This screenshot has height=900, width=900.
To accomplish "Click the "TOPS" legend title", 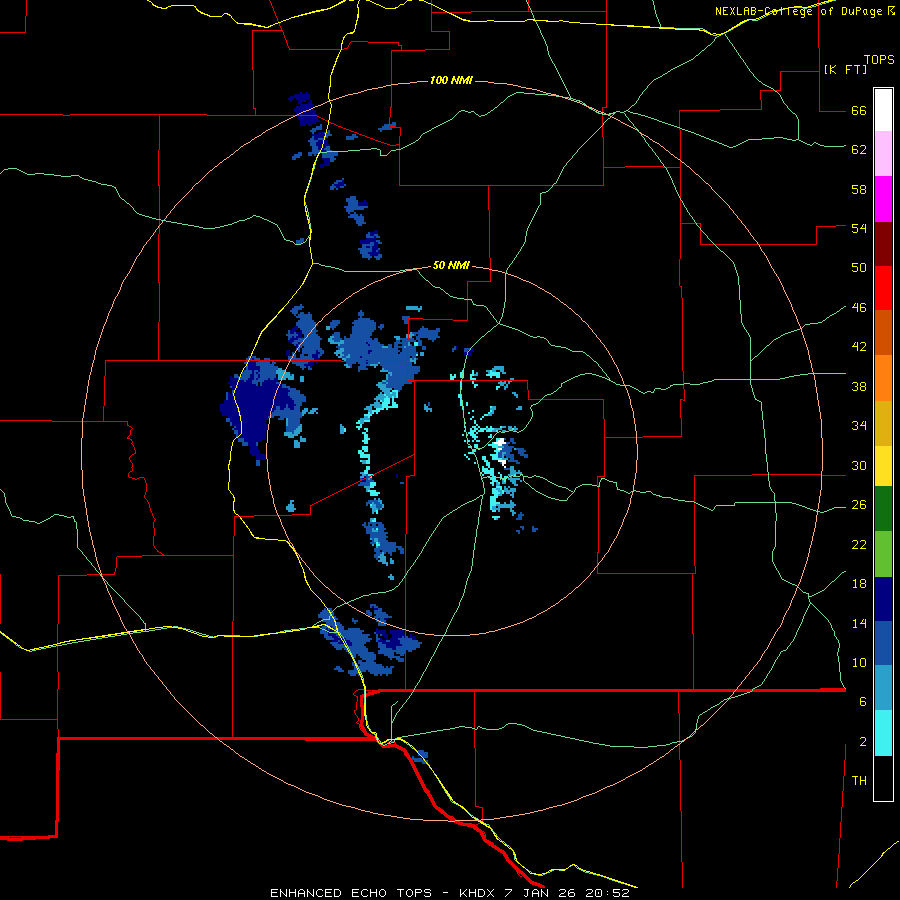I will 879,60.
